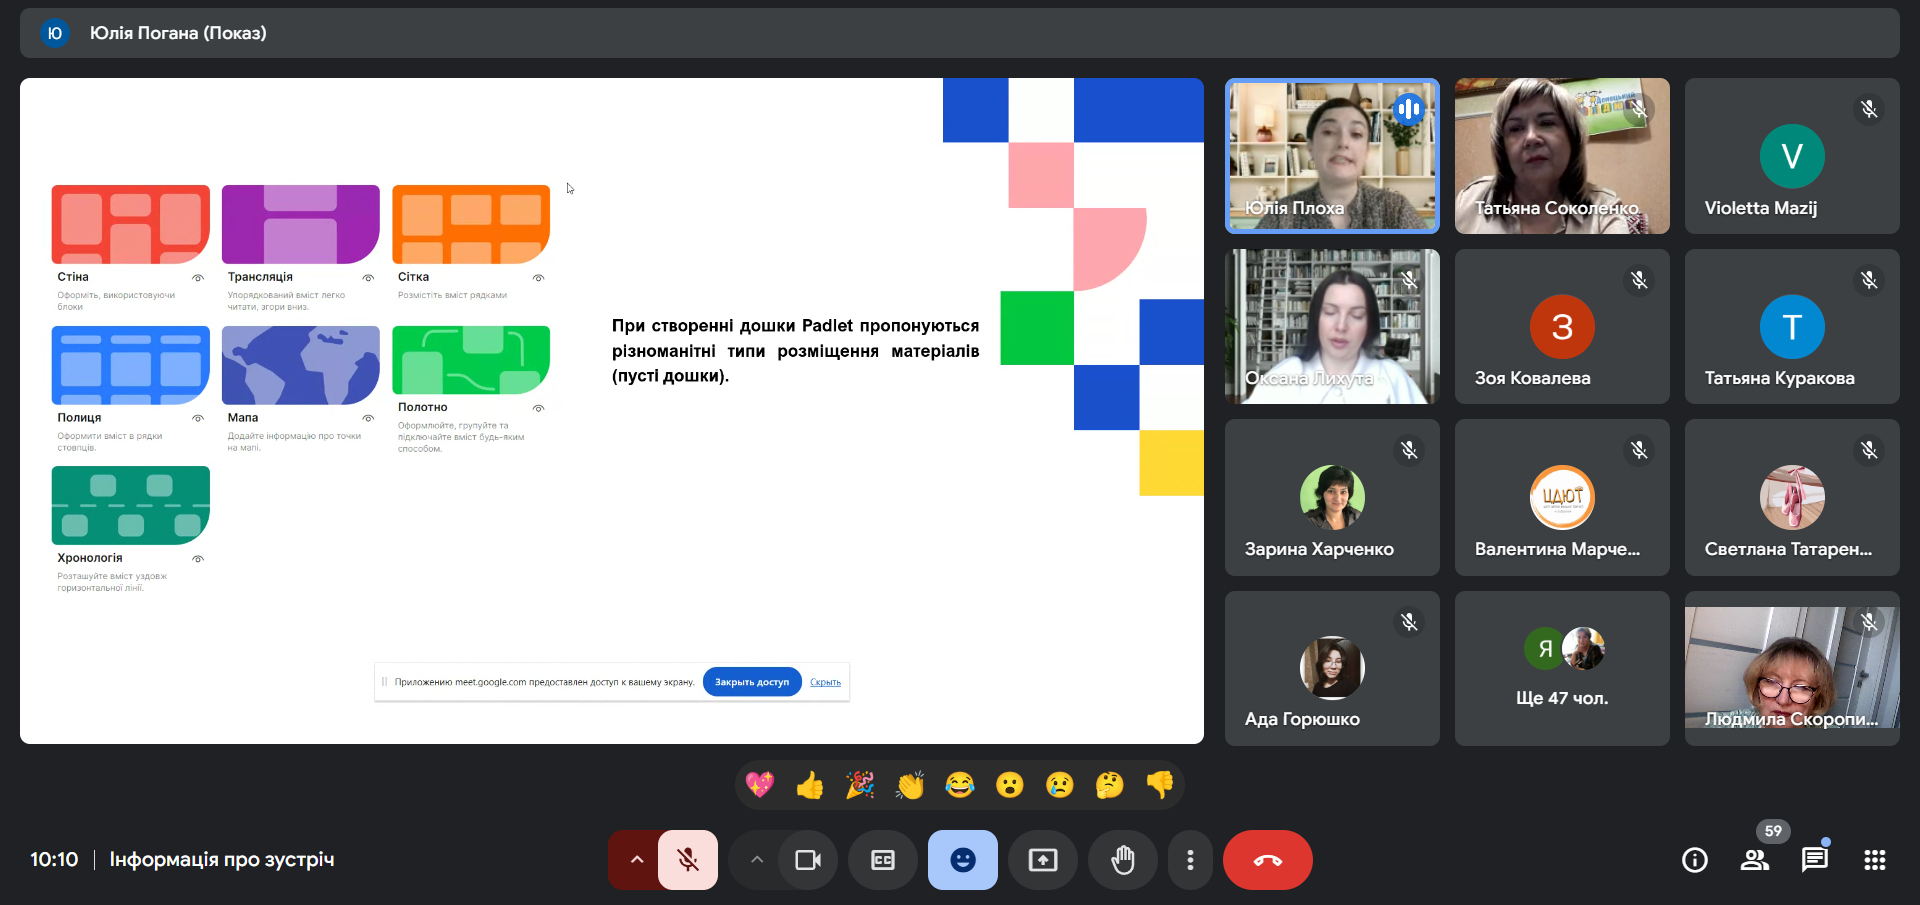Click the Сітка layout thumbnail

point(471,224)
